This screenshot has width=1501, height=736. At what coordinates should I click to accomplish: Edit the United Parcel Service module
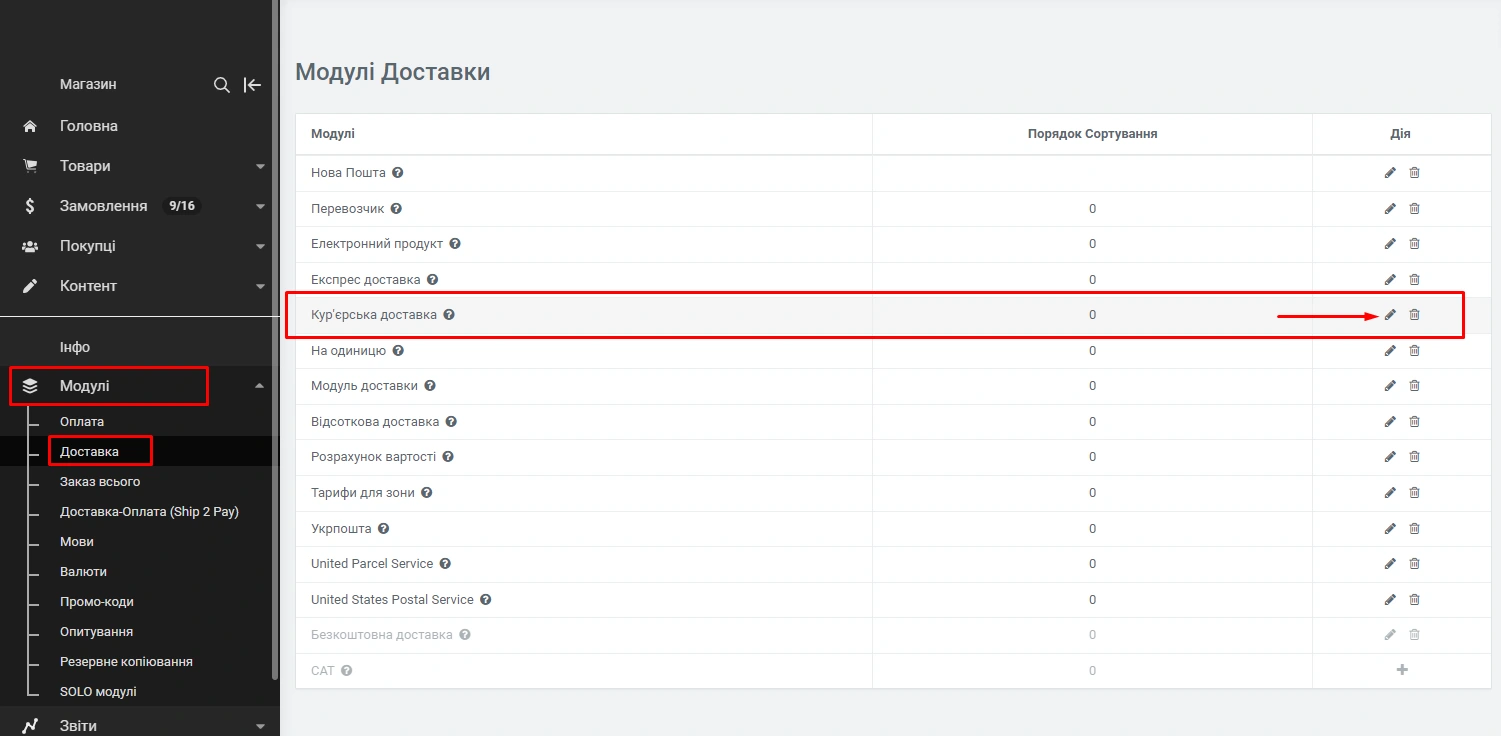[x=1390, y=564]
